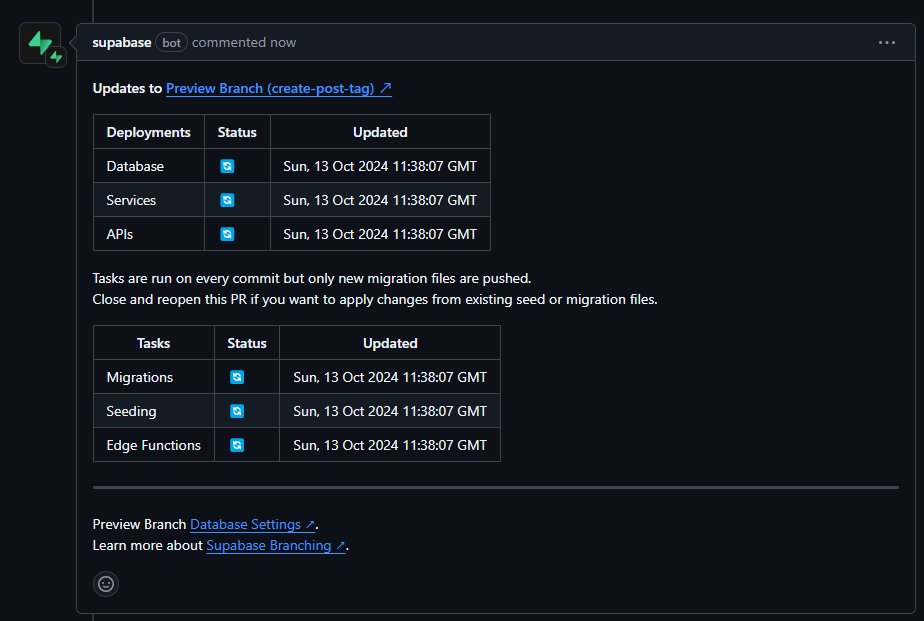Click the Database deployment status icon
The width and height of the screenshot is (924, 621).
227,166
